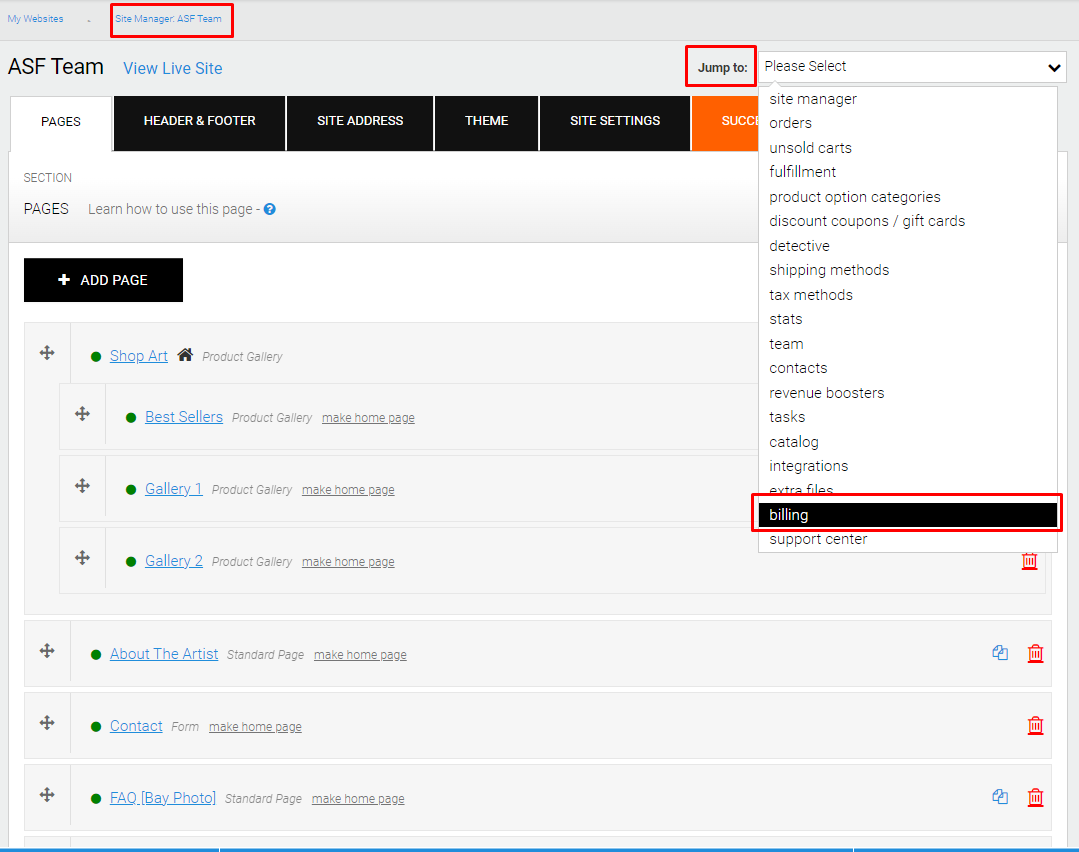
Task: Duplicate the About The Artist page
Action: coord(1000,653)
